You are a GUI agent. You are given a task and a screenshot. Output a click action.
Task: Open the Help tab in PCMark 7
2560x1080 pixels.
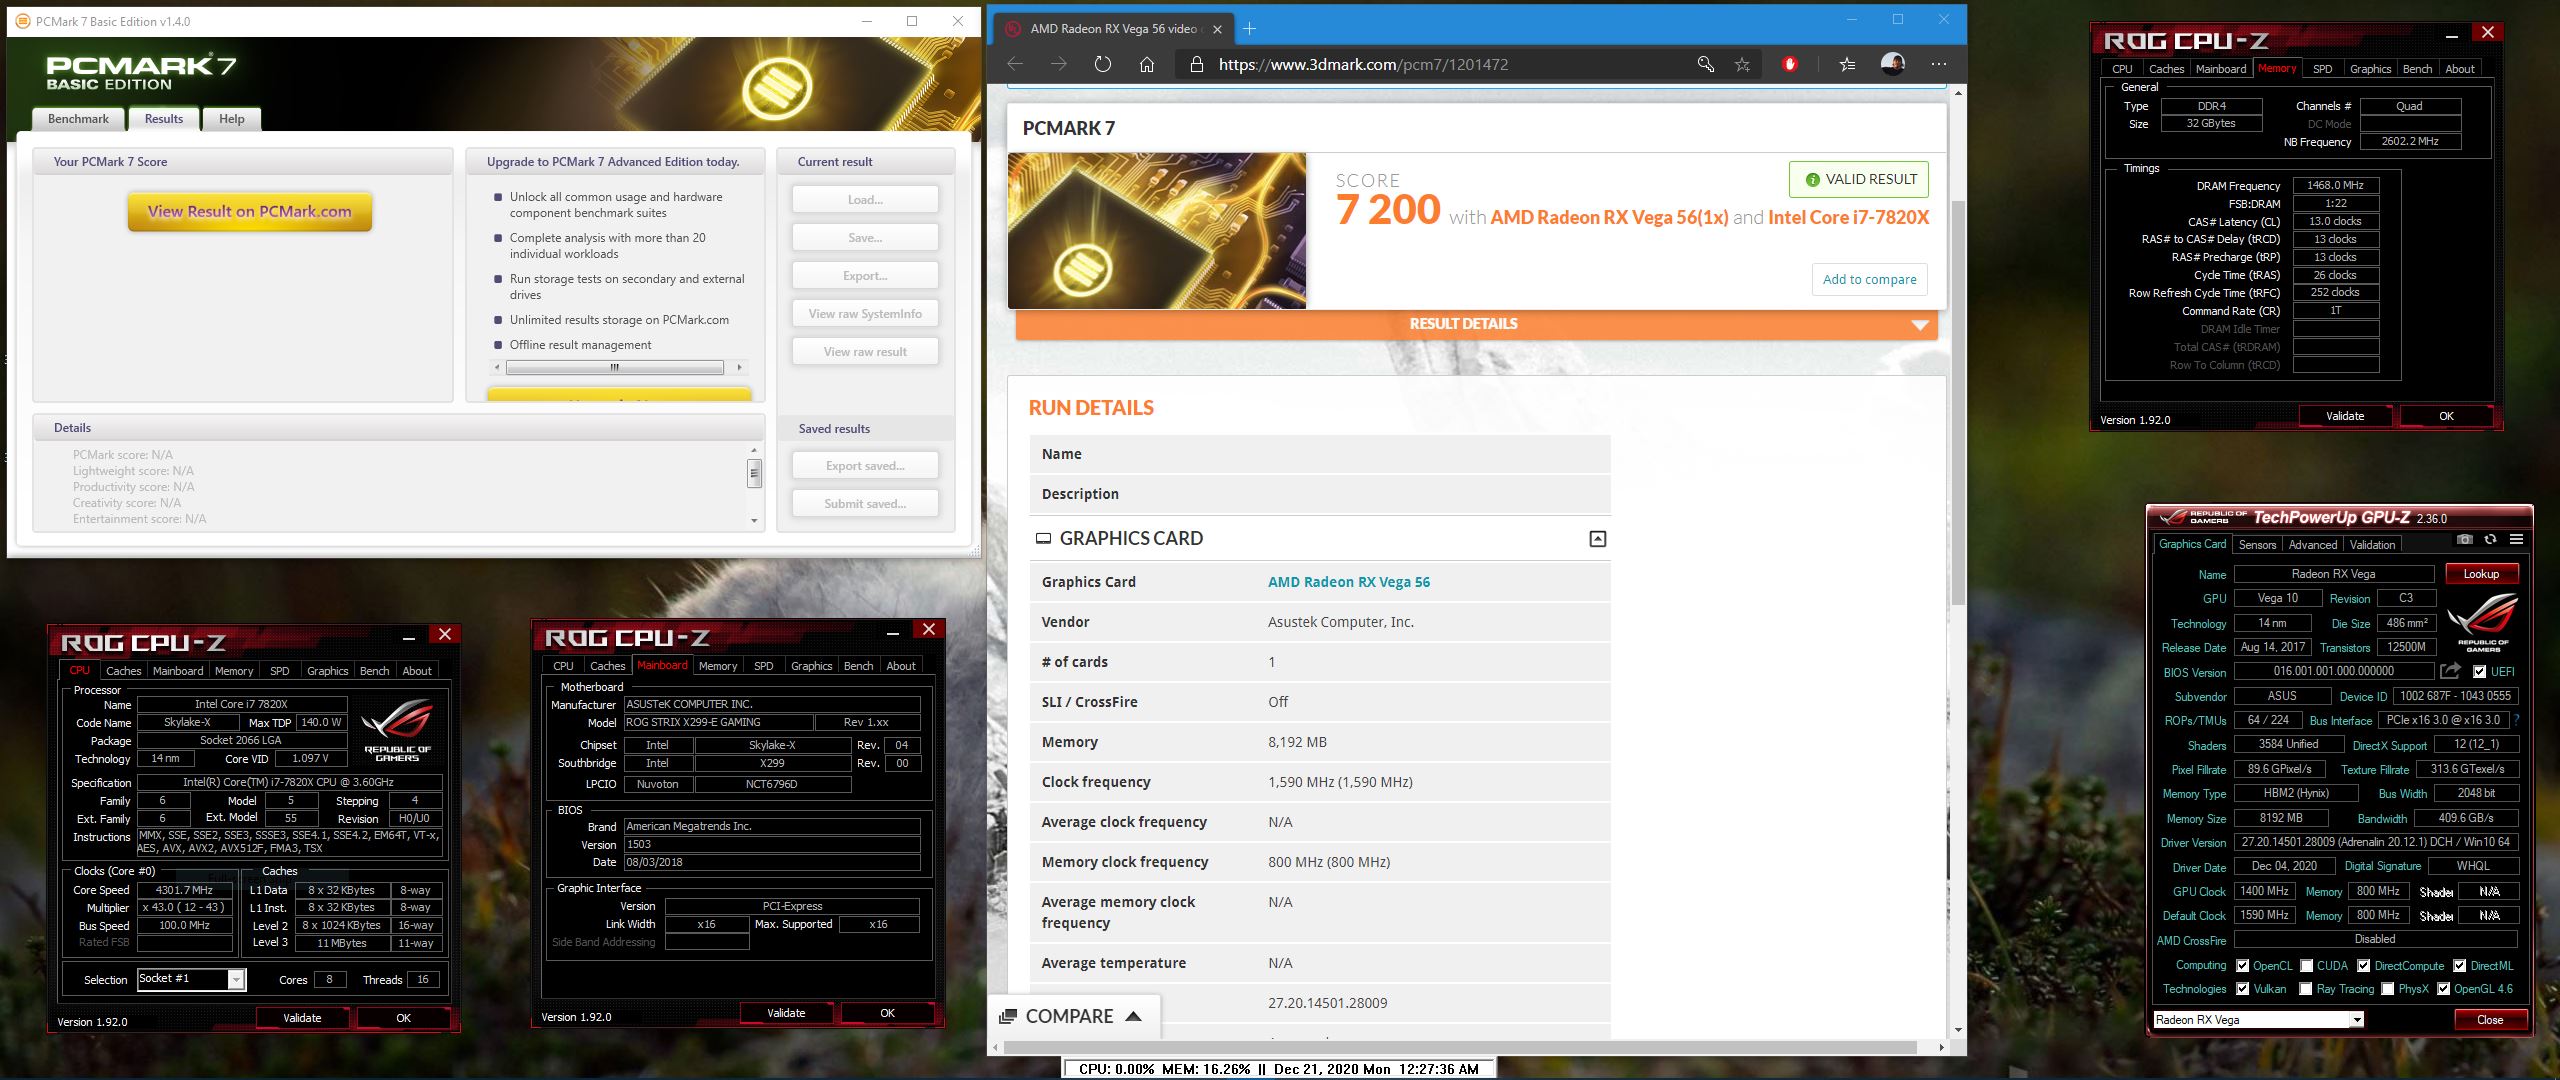point(232,119)
